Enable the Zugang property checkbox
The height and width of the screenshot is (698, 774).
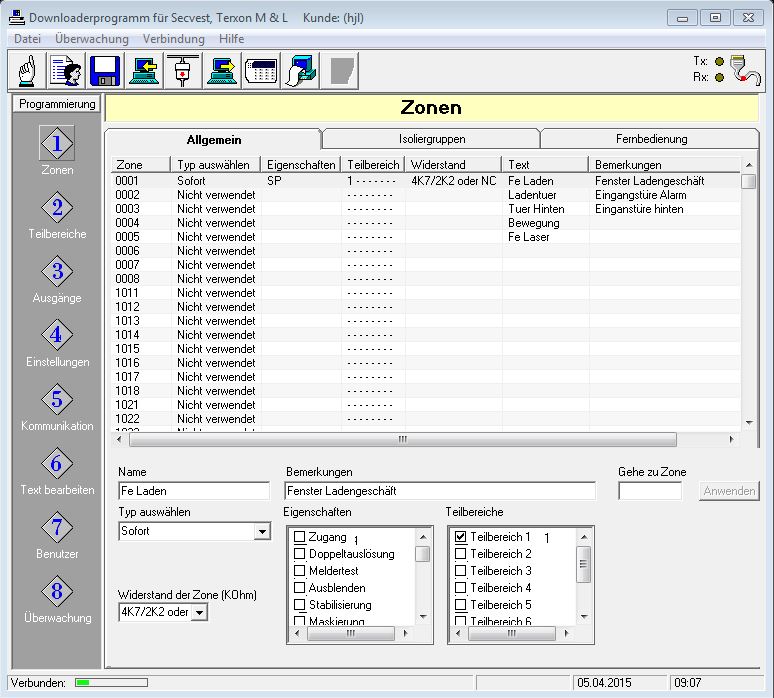[300, 537]
